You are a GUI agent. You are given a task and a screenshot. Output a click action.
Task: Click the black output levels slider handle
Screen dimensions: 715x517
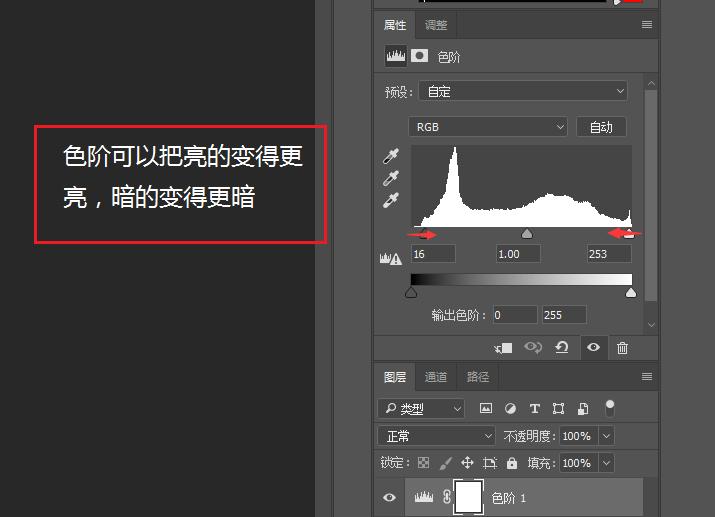point(411,292)
